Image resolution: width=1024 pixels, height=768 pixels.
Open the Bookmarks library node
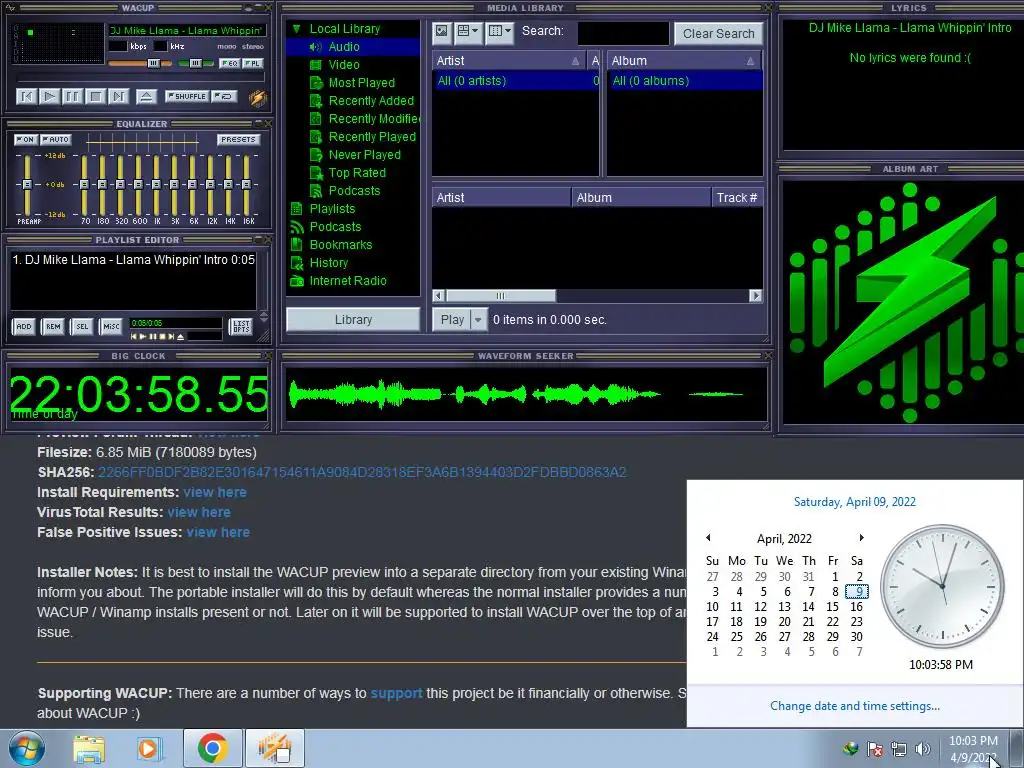pos(340,245)
